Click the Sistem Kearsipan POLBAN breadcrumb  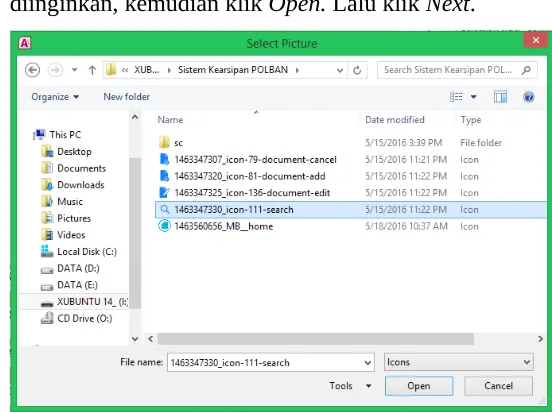[x=233, y=70]
